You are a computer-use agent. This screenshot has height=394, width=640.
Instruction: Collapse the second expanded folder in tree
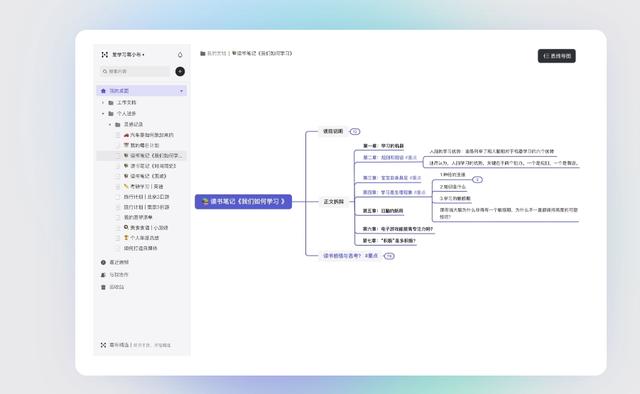tap(103, 114)
